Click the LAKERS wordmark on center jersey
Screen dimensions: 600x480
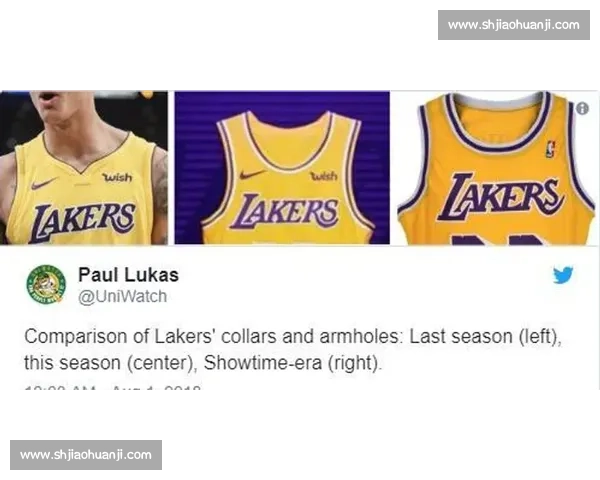[x=285, y=211]
